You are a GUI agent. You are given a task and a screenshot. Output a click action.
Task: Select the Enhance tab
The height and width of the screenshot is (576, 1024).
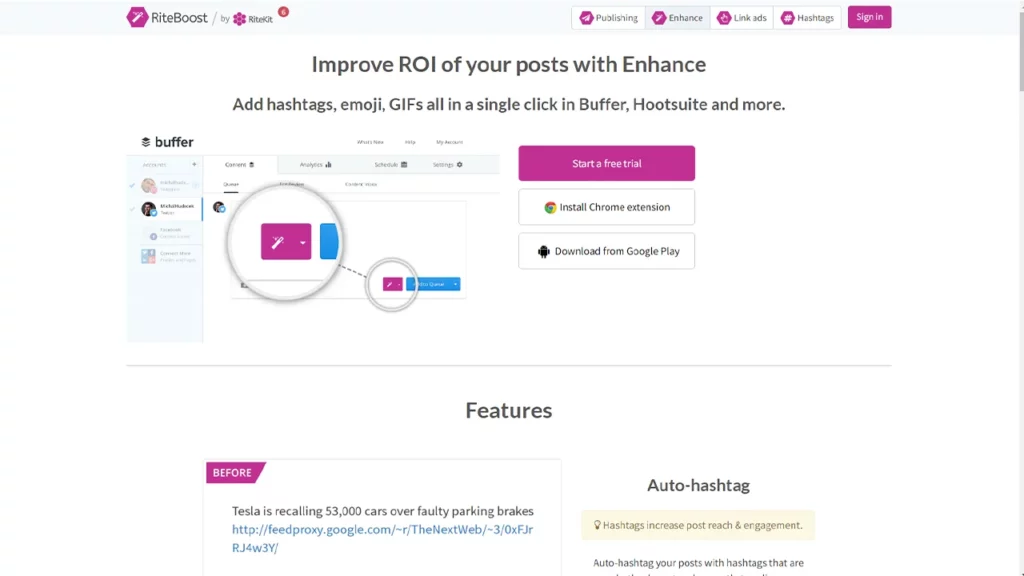click(676, 18)
